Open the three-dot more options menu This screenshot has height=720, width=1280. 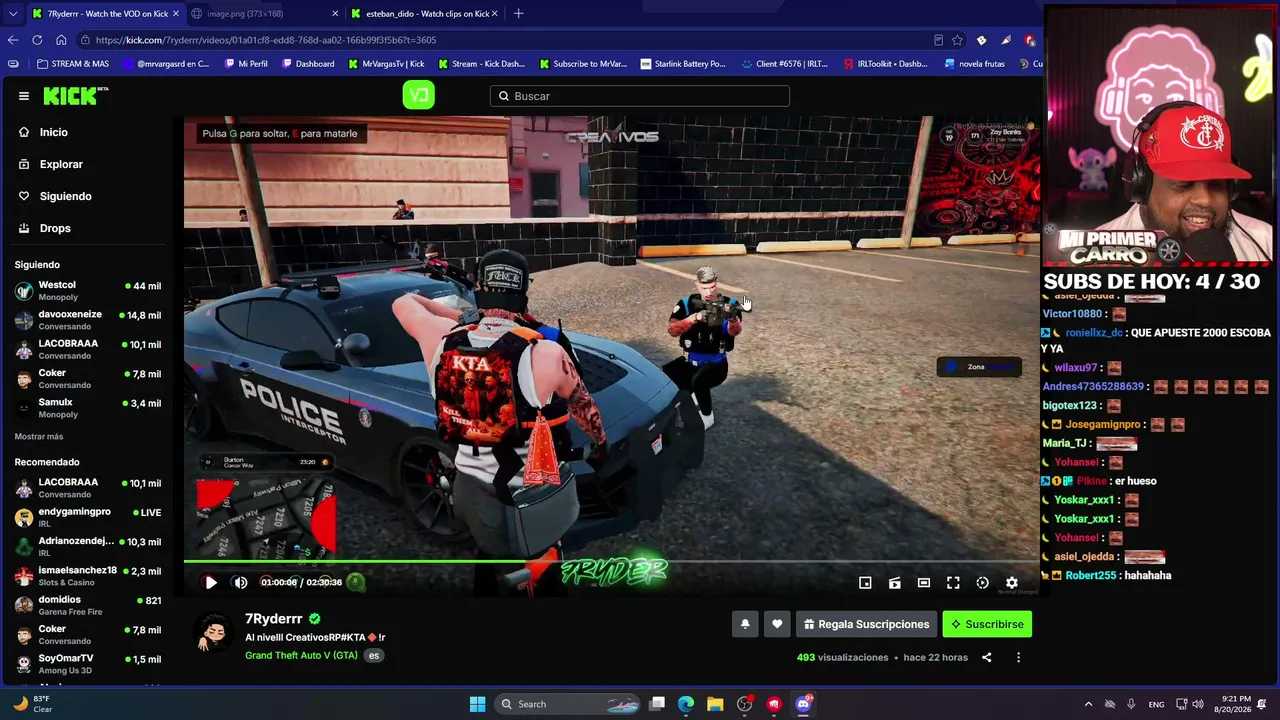click(x=1018, y=657)
